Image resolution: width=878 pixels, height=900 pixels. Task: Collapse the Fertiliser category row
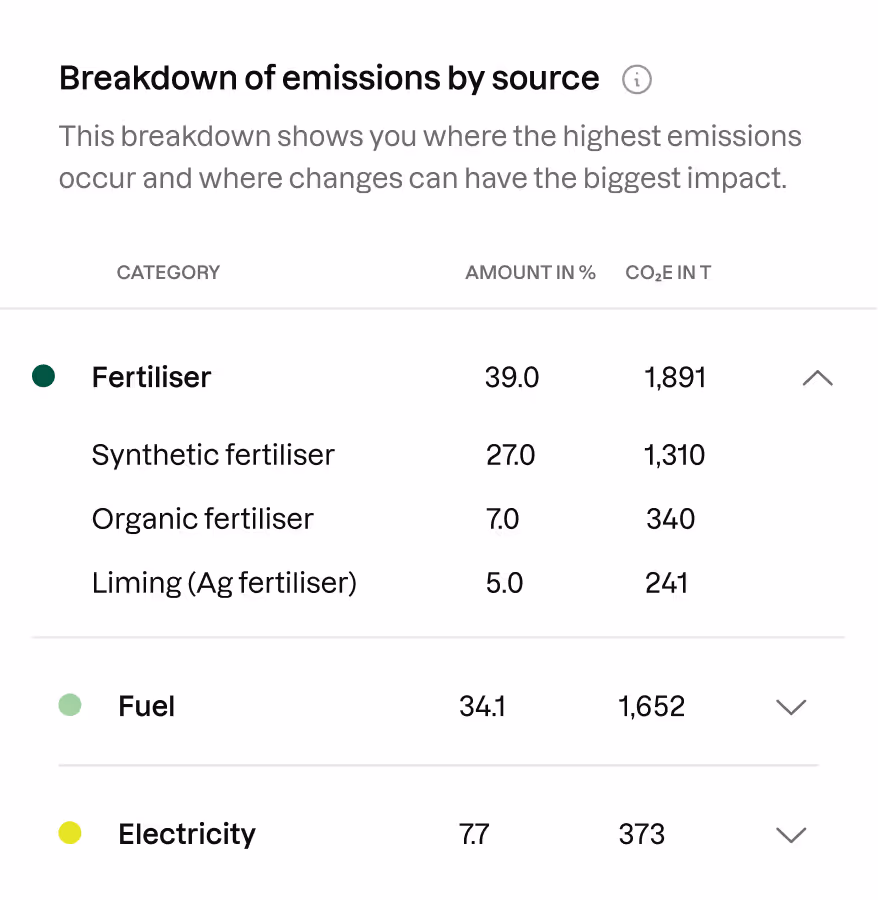[x=818, y=378]
